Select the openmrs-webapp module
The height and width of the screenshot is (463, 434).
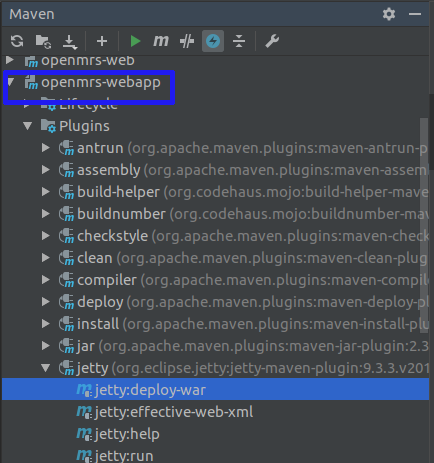pyautogui.click(x=101, y=82)
